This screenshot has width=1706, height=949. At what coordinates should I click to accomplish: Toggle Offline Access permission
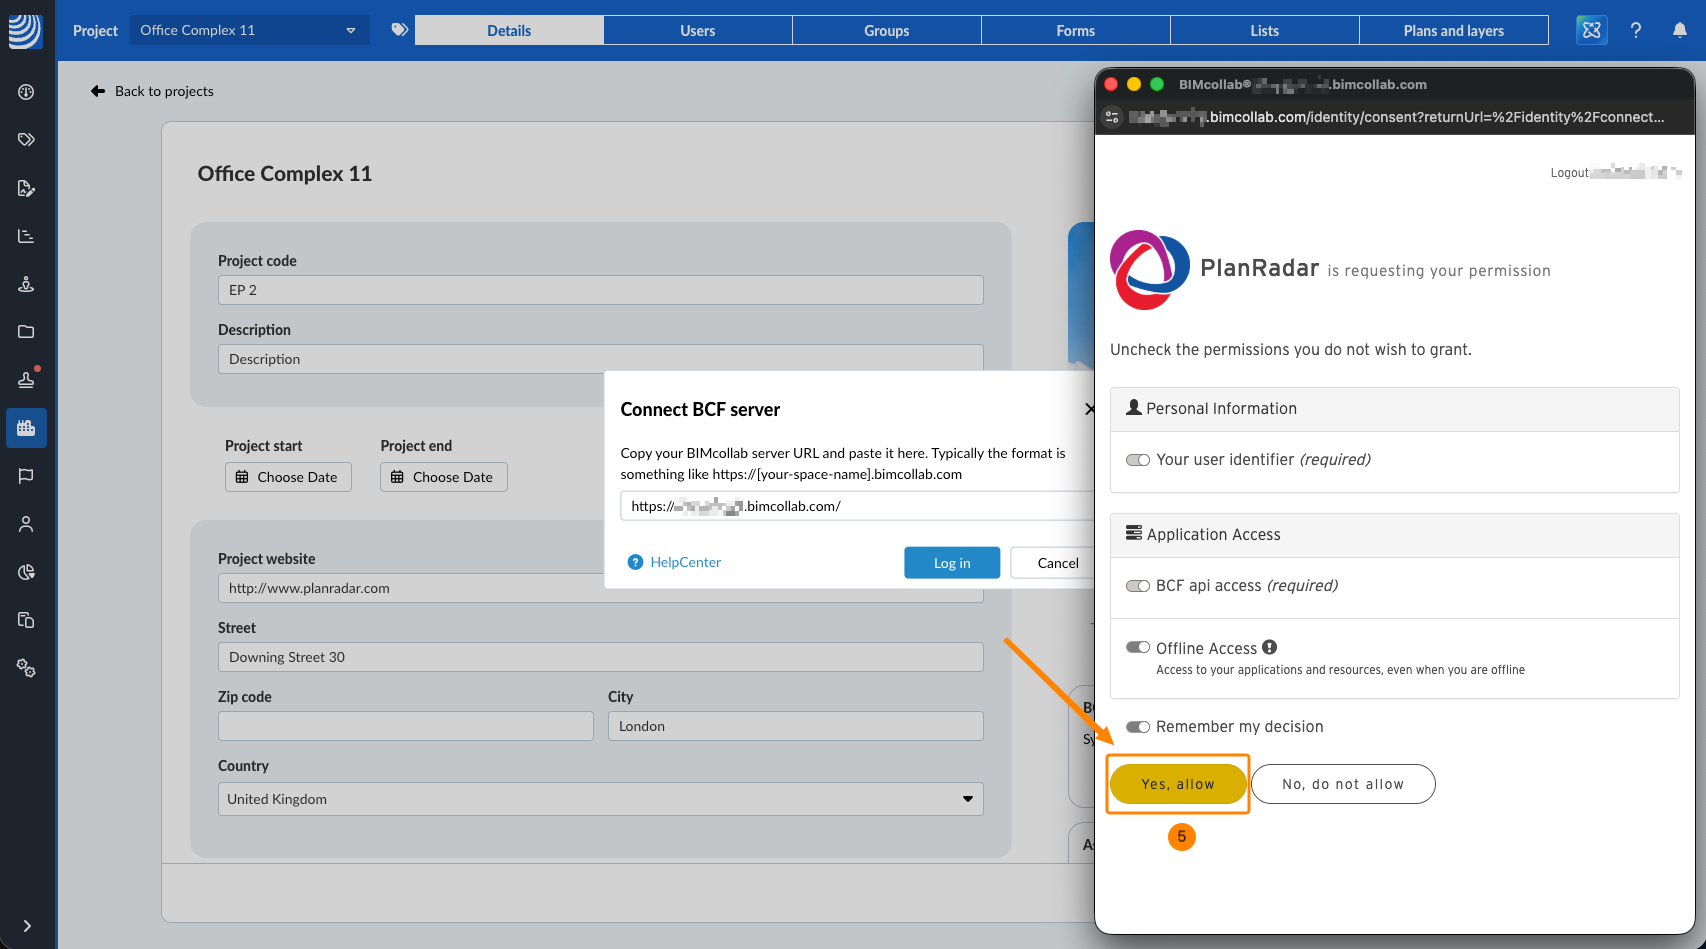coord(1137,647)
